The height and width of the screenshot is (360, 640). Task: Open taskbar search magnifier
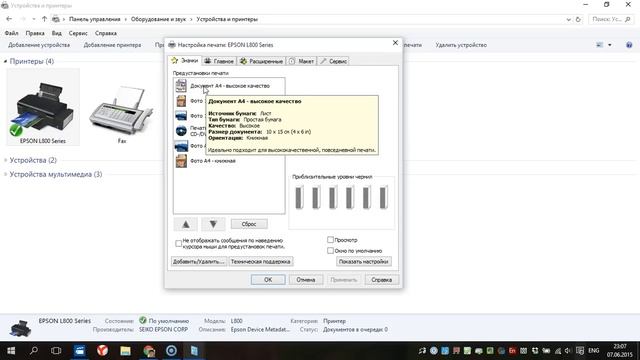point(34,351)
